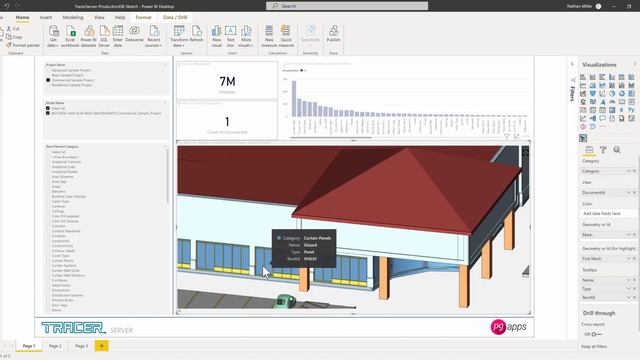Check Residential Sample Project
640x360 pixels.
tap(48, 85)
